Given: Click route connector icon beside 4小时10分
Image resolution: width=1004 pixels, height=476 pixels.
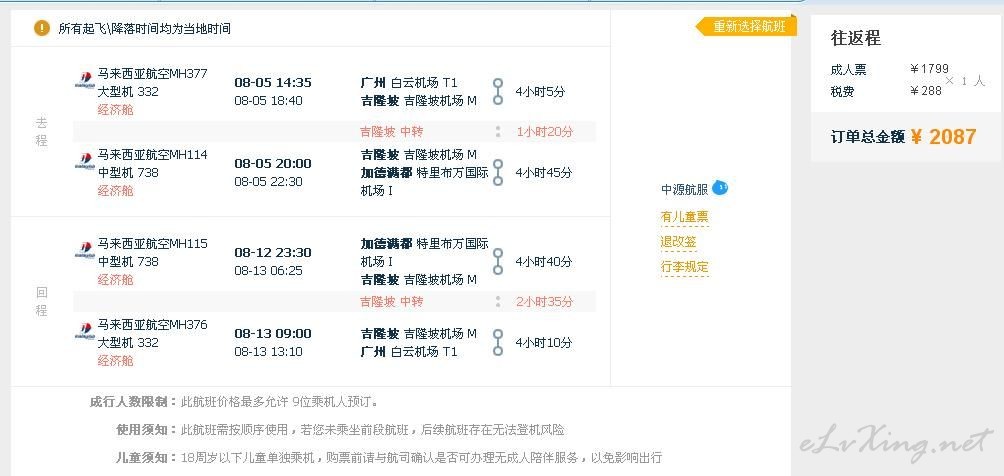Looking at the screenshot, I should tap(498, 343).
